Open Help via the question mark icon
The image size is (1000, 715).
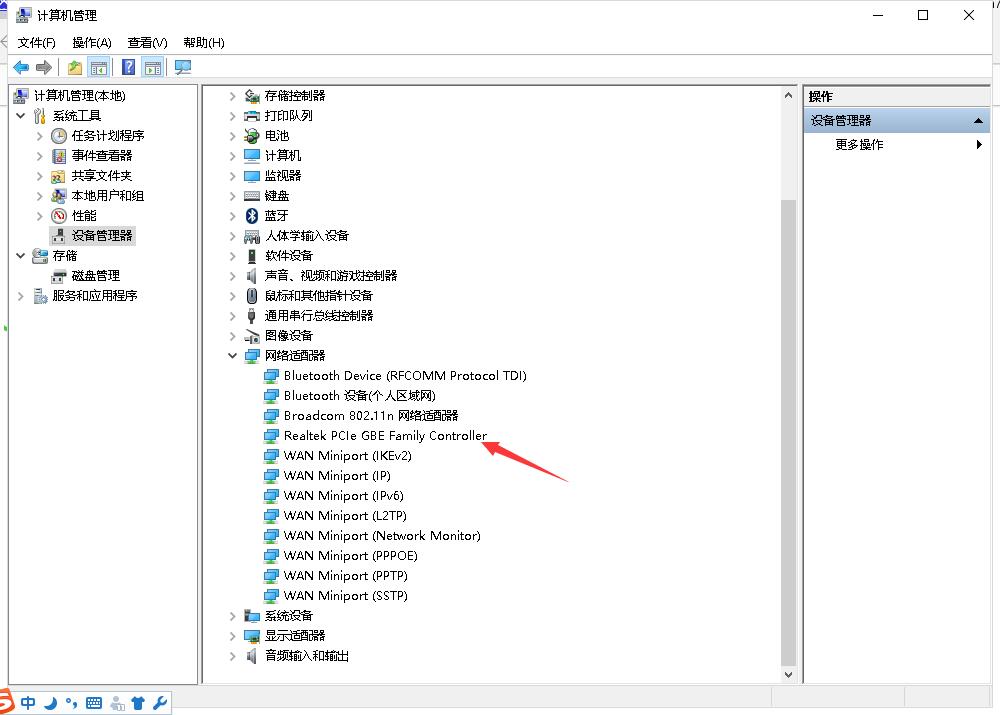(128, 67)
